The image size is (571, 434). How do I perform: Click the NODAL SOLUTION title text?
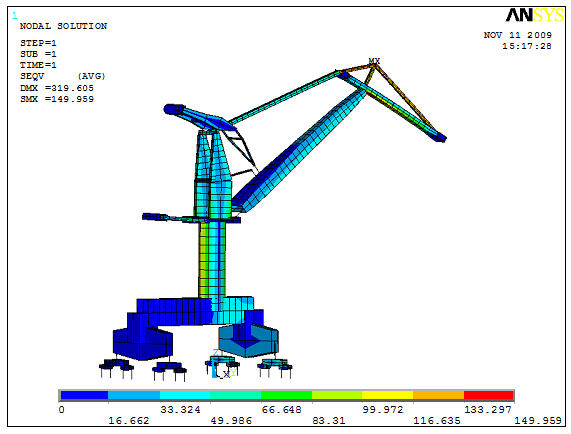coord(63,26)
